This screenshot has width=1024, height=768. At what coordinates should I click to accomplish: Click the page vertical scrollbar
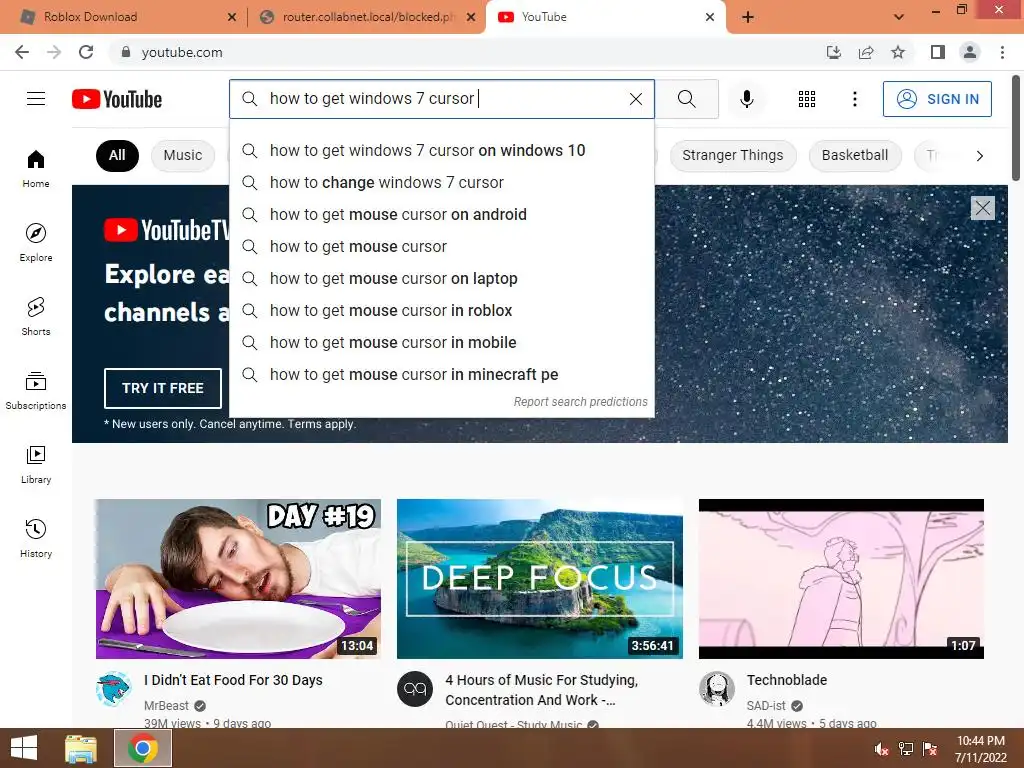coord(1016,128)
